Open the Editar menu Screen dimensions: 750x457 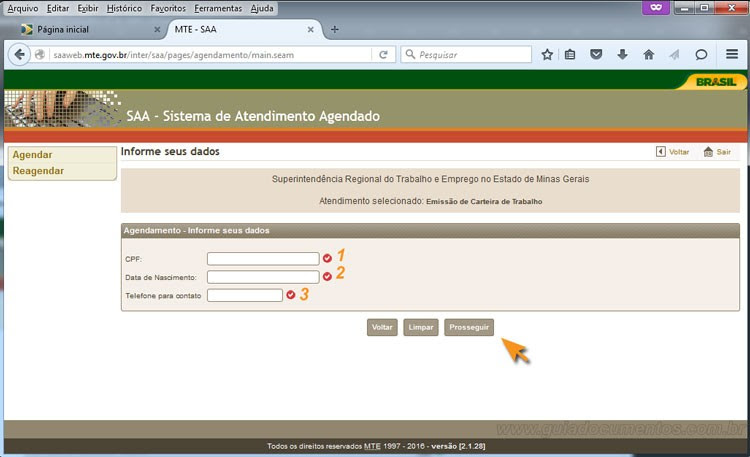click(57, 8)
